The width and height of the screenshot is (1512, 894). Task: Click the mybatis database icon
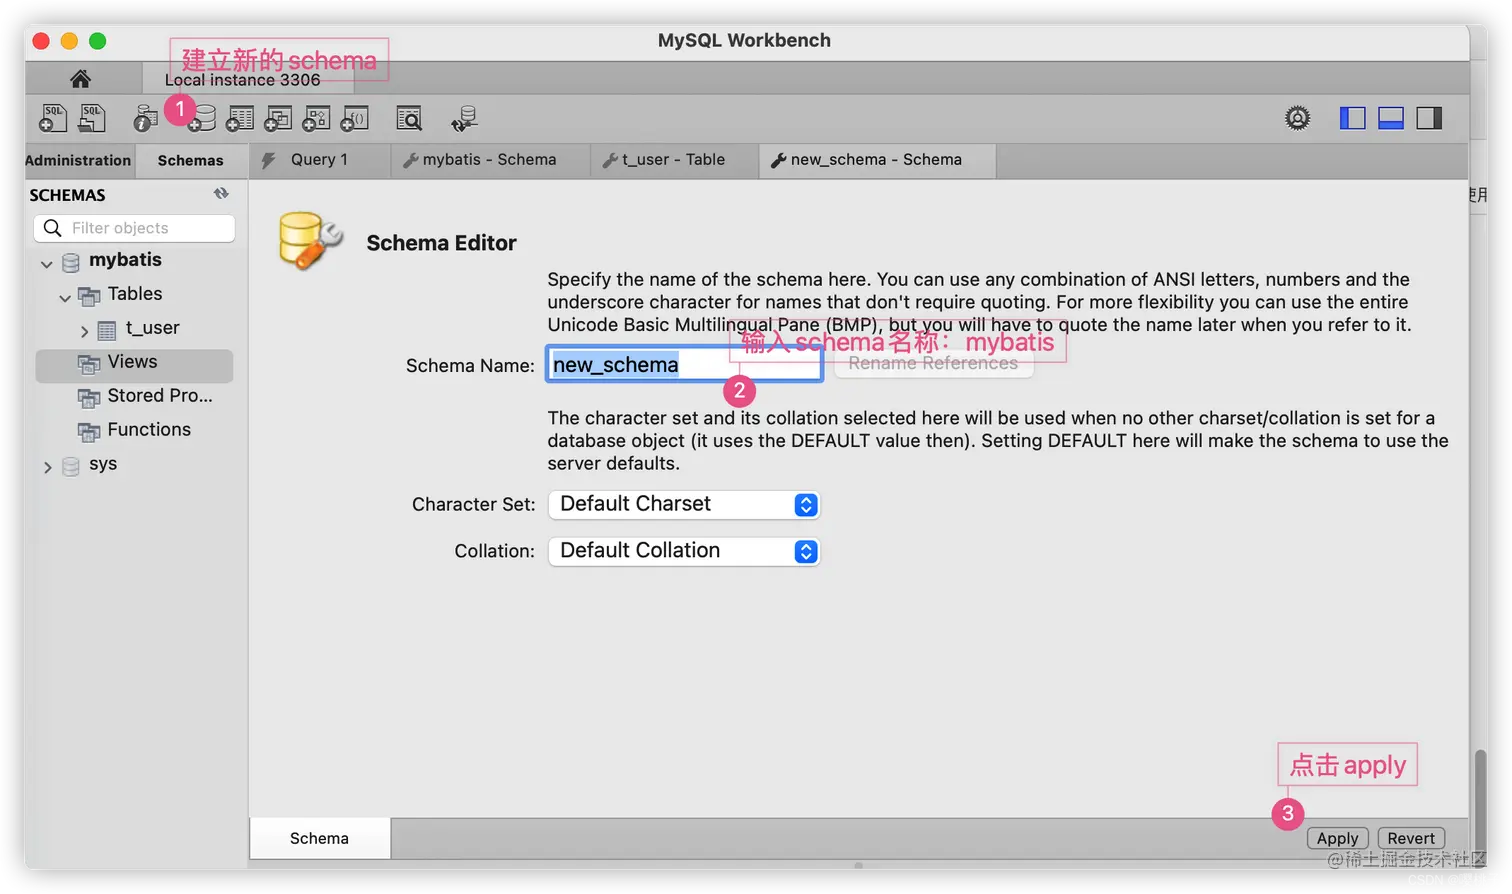71,262
